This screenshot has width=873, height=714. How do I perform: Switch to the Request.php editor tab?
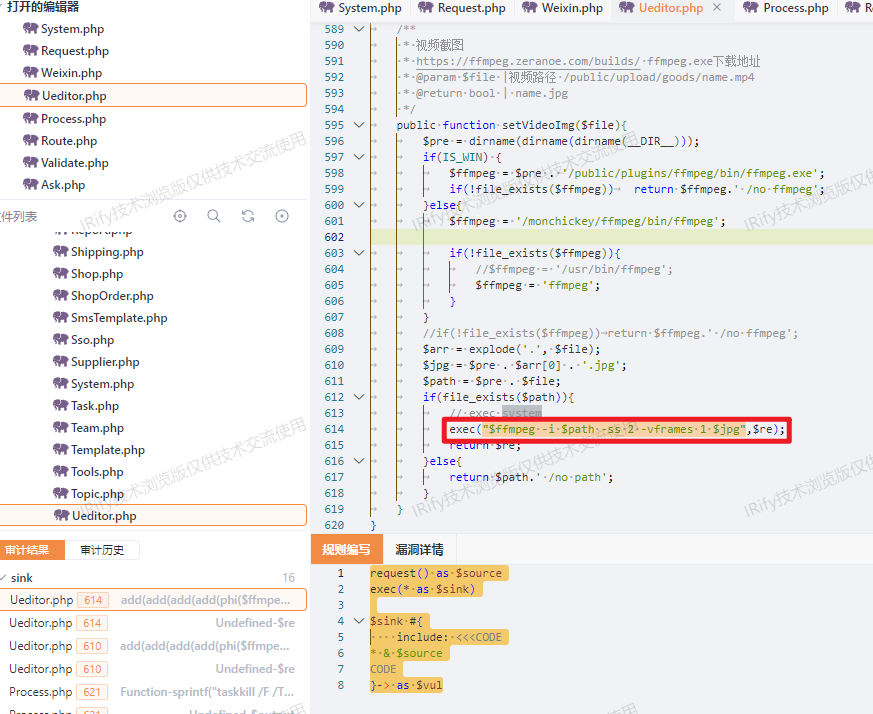pos(462,8)
